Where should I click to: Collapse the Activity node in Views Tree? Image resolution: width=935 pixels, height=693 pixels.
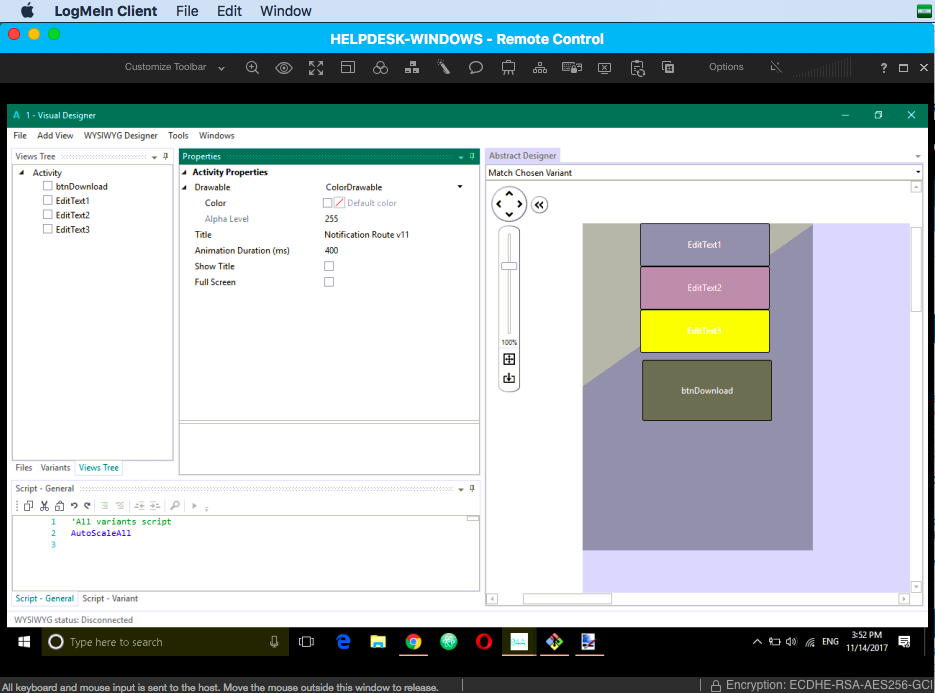pyautogui.click(x=22, y=173)
